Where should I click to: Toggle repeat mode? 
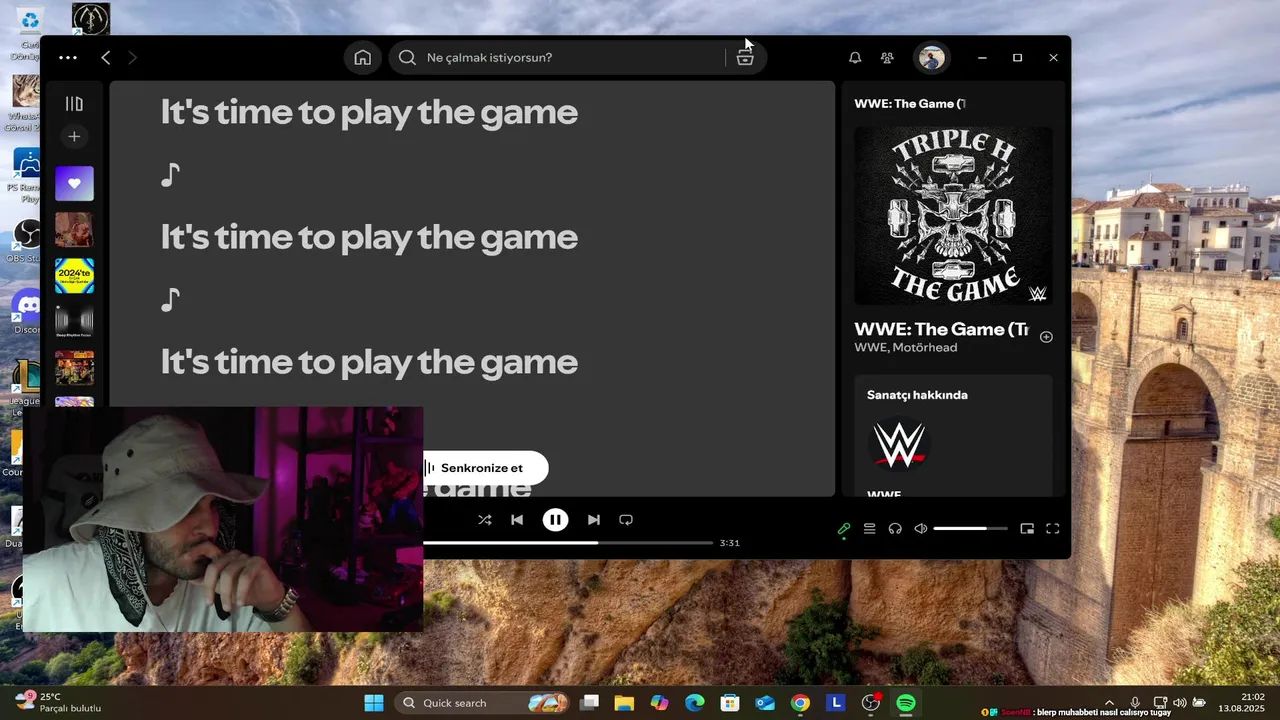tap(626, 520)
